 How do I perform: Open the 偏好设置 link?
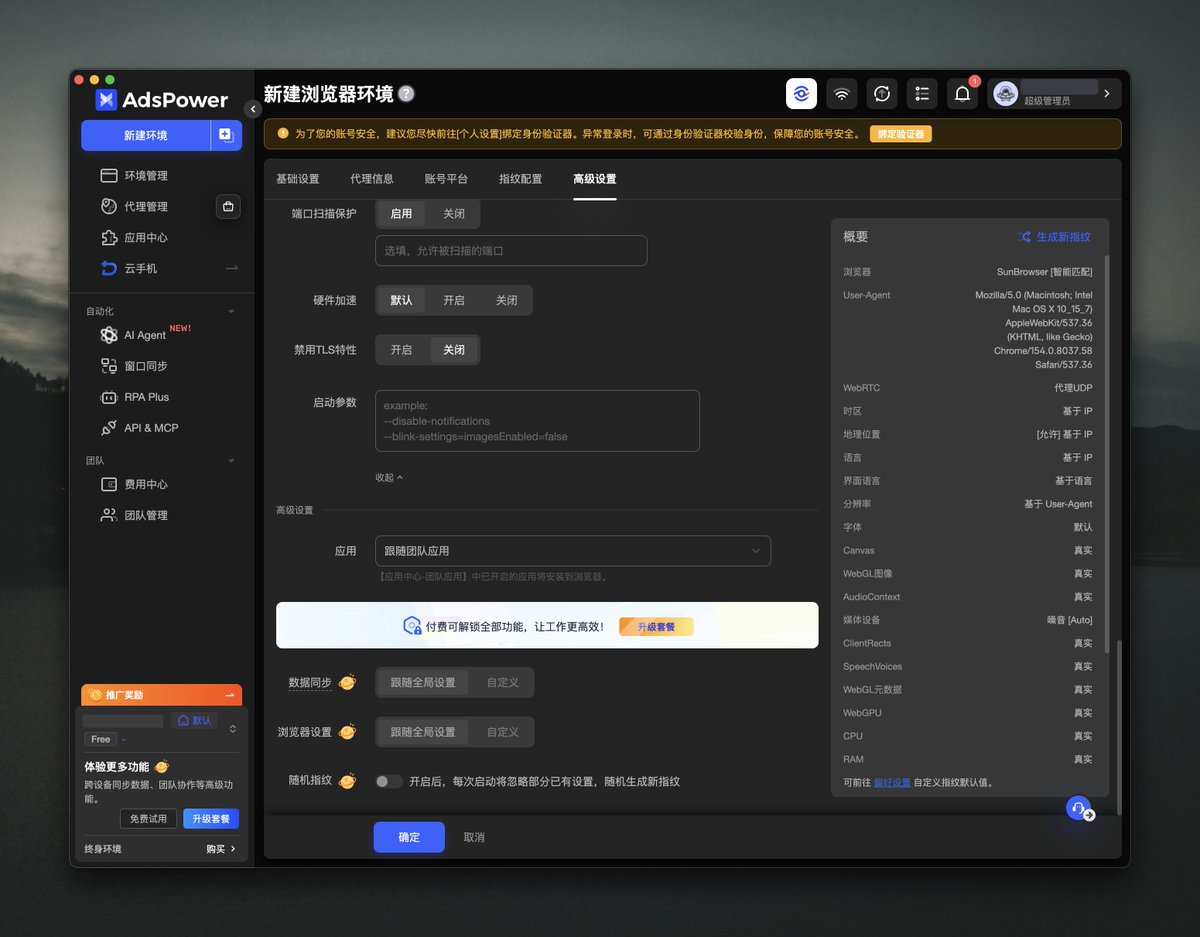892,782
